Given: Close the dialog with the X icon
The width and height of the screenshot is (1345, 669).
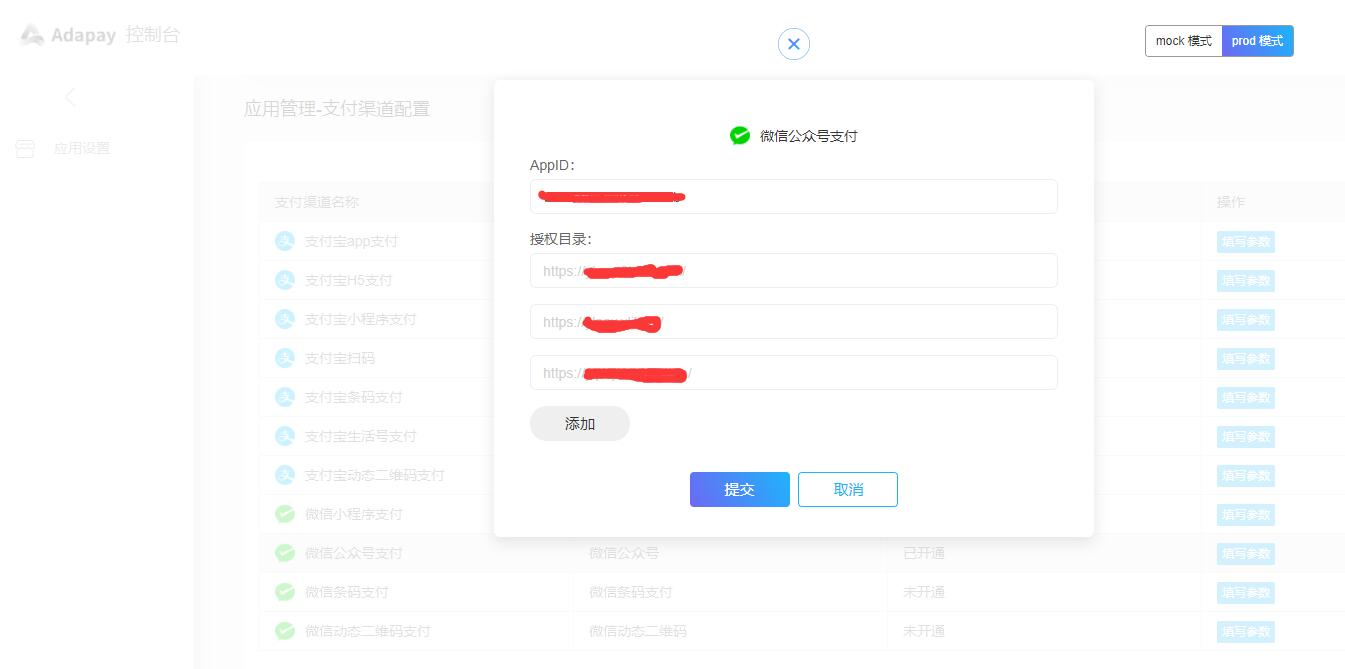Looking at the screenshot, I should (793, 44).
